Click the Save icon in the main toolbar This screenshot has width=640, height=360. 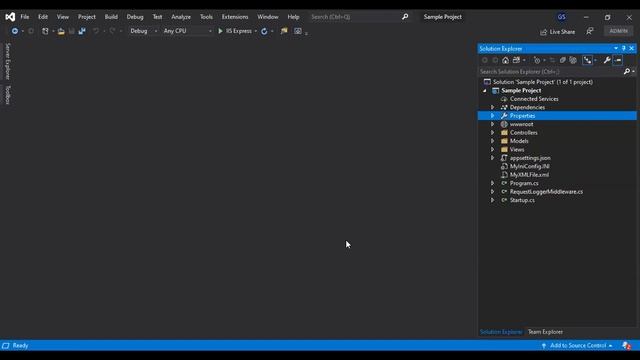pyautogui.click(x=71, y=31)
